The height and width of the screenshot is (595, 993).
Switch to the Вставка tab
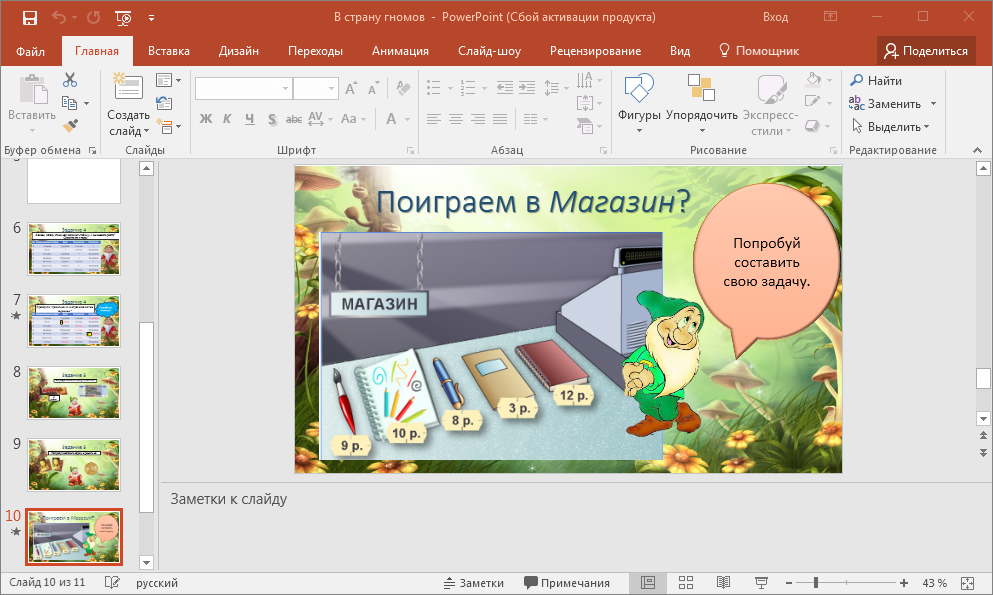click(x=168, y=51)
